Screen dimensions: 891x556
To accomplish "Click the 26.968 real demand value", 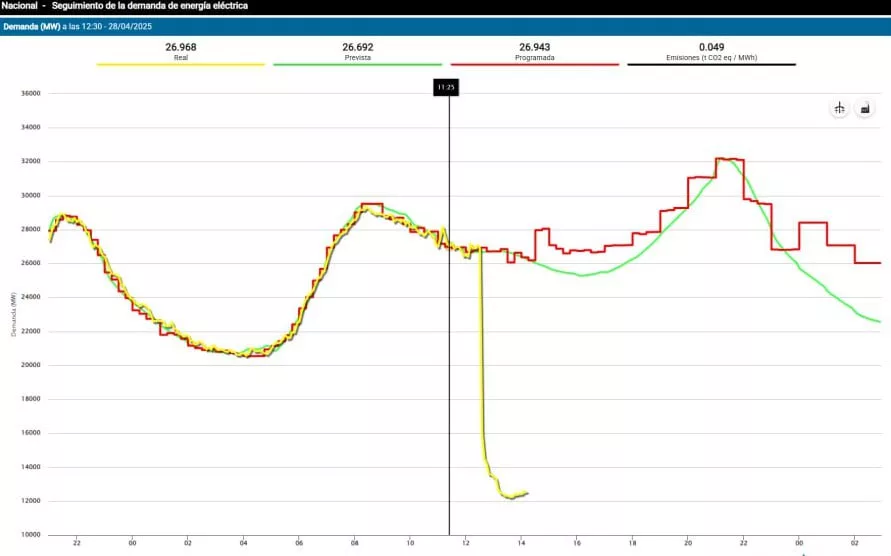I will coord(180,47).
